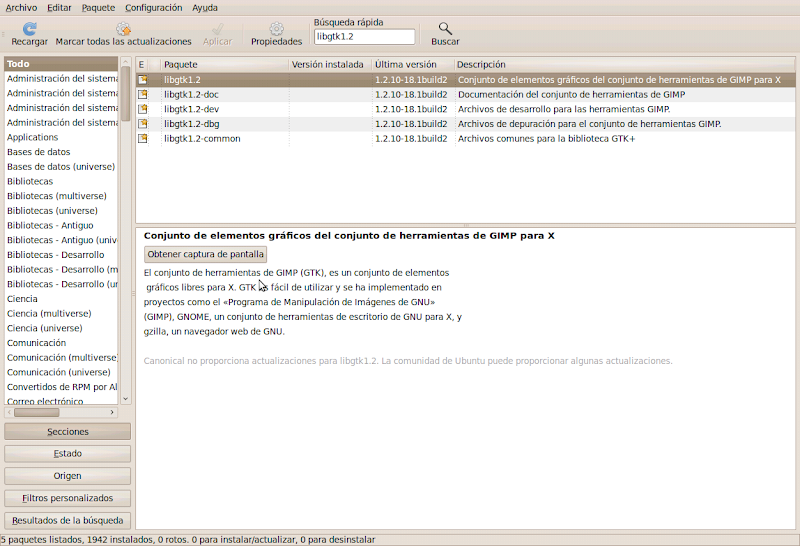Toggle status box for libgtk1.2 package

(143, 80)
